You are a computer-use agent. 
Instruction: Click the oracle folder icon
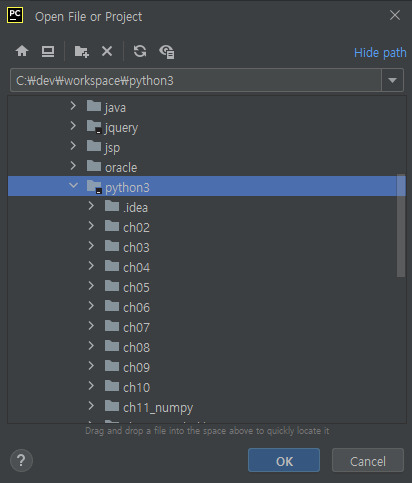tap(94, 166)
